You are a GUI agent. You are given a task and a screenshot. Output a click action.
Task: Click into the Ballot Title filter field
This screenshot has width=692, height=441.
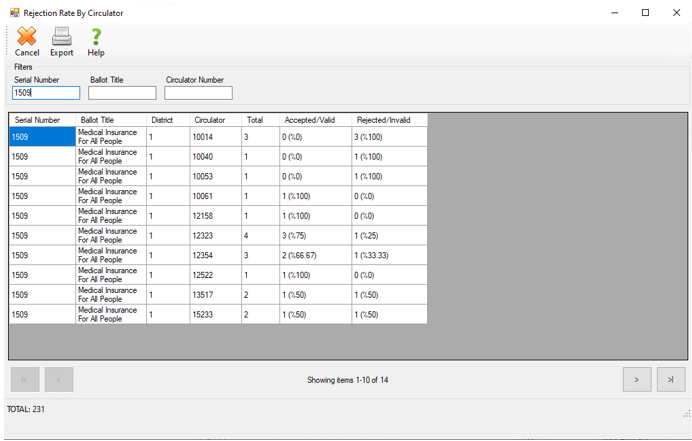pyautogui.click(x=122, y=93)
